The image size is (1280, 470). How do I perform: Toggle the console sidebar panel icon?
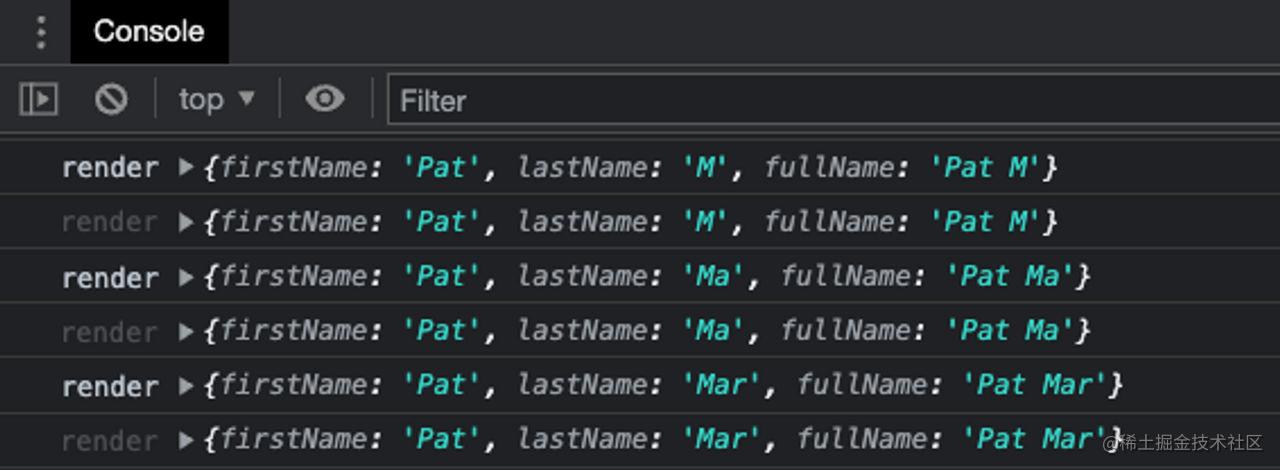pos(39,99)
